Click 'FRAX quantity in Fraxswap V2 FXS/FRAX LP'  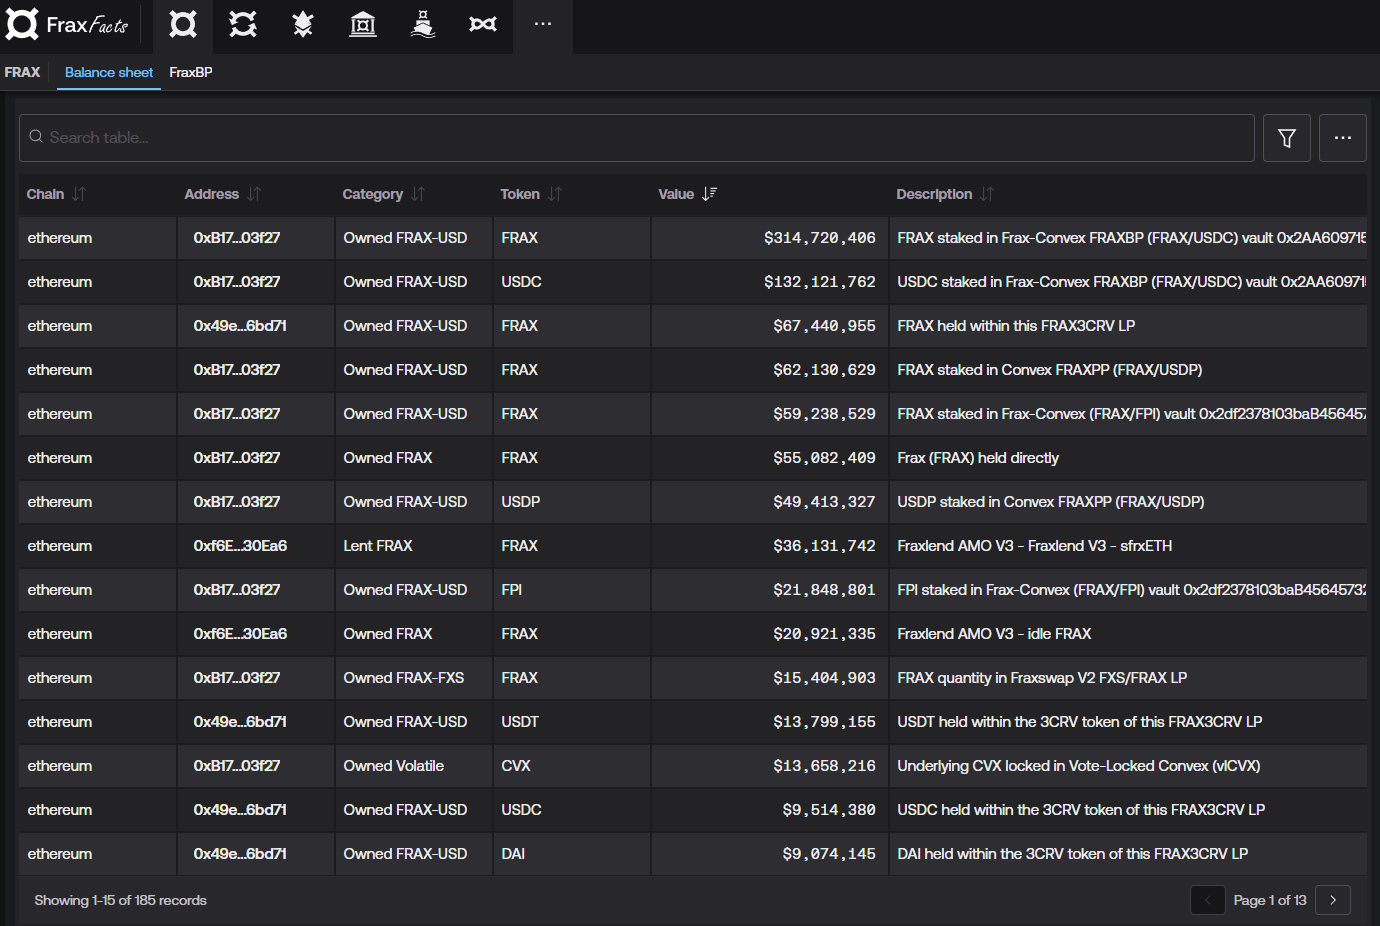click(x=1042, y=678)
